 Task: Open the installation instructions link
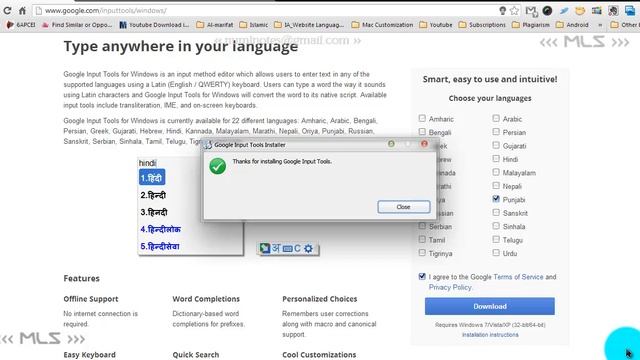coord(490,335)
